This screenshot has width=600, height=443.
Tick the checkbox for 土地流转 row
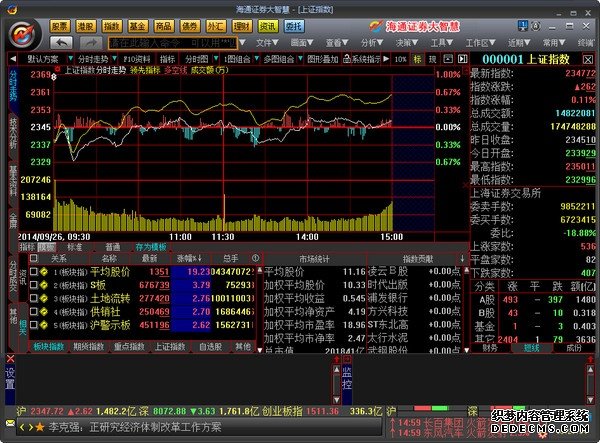click(x=34, y=298)
